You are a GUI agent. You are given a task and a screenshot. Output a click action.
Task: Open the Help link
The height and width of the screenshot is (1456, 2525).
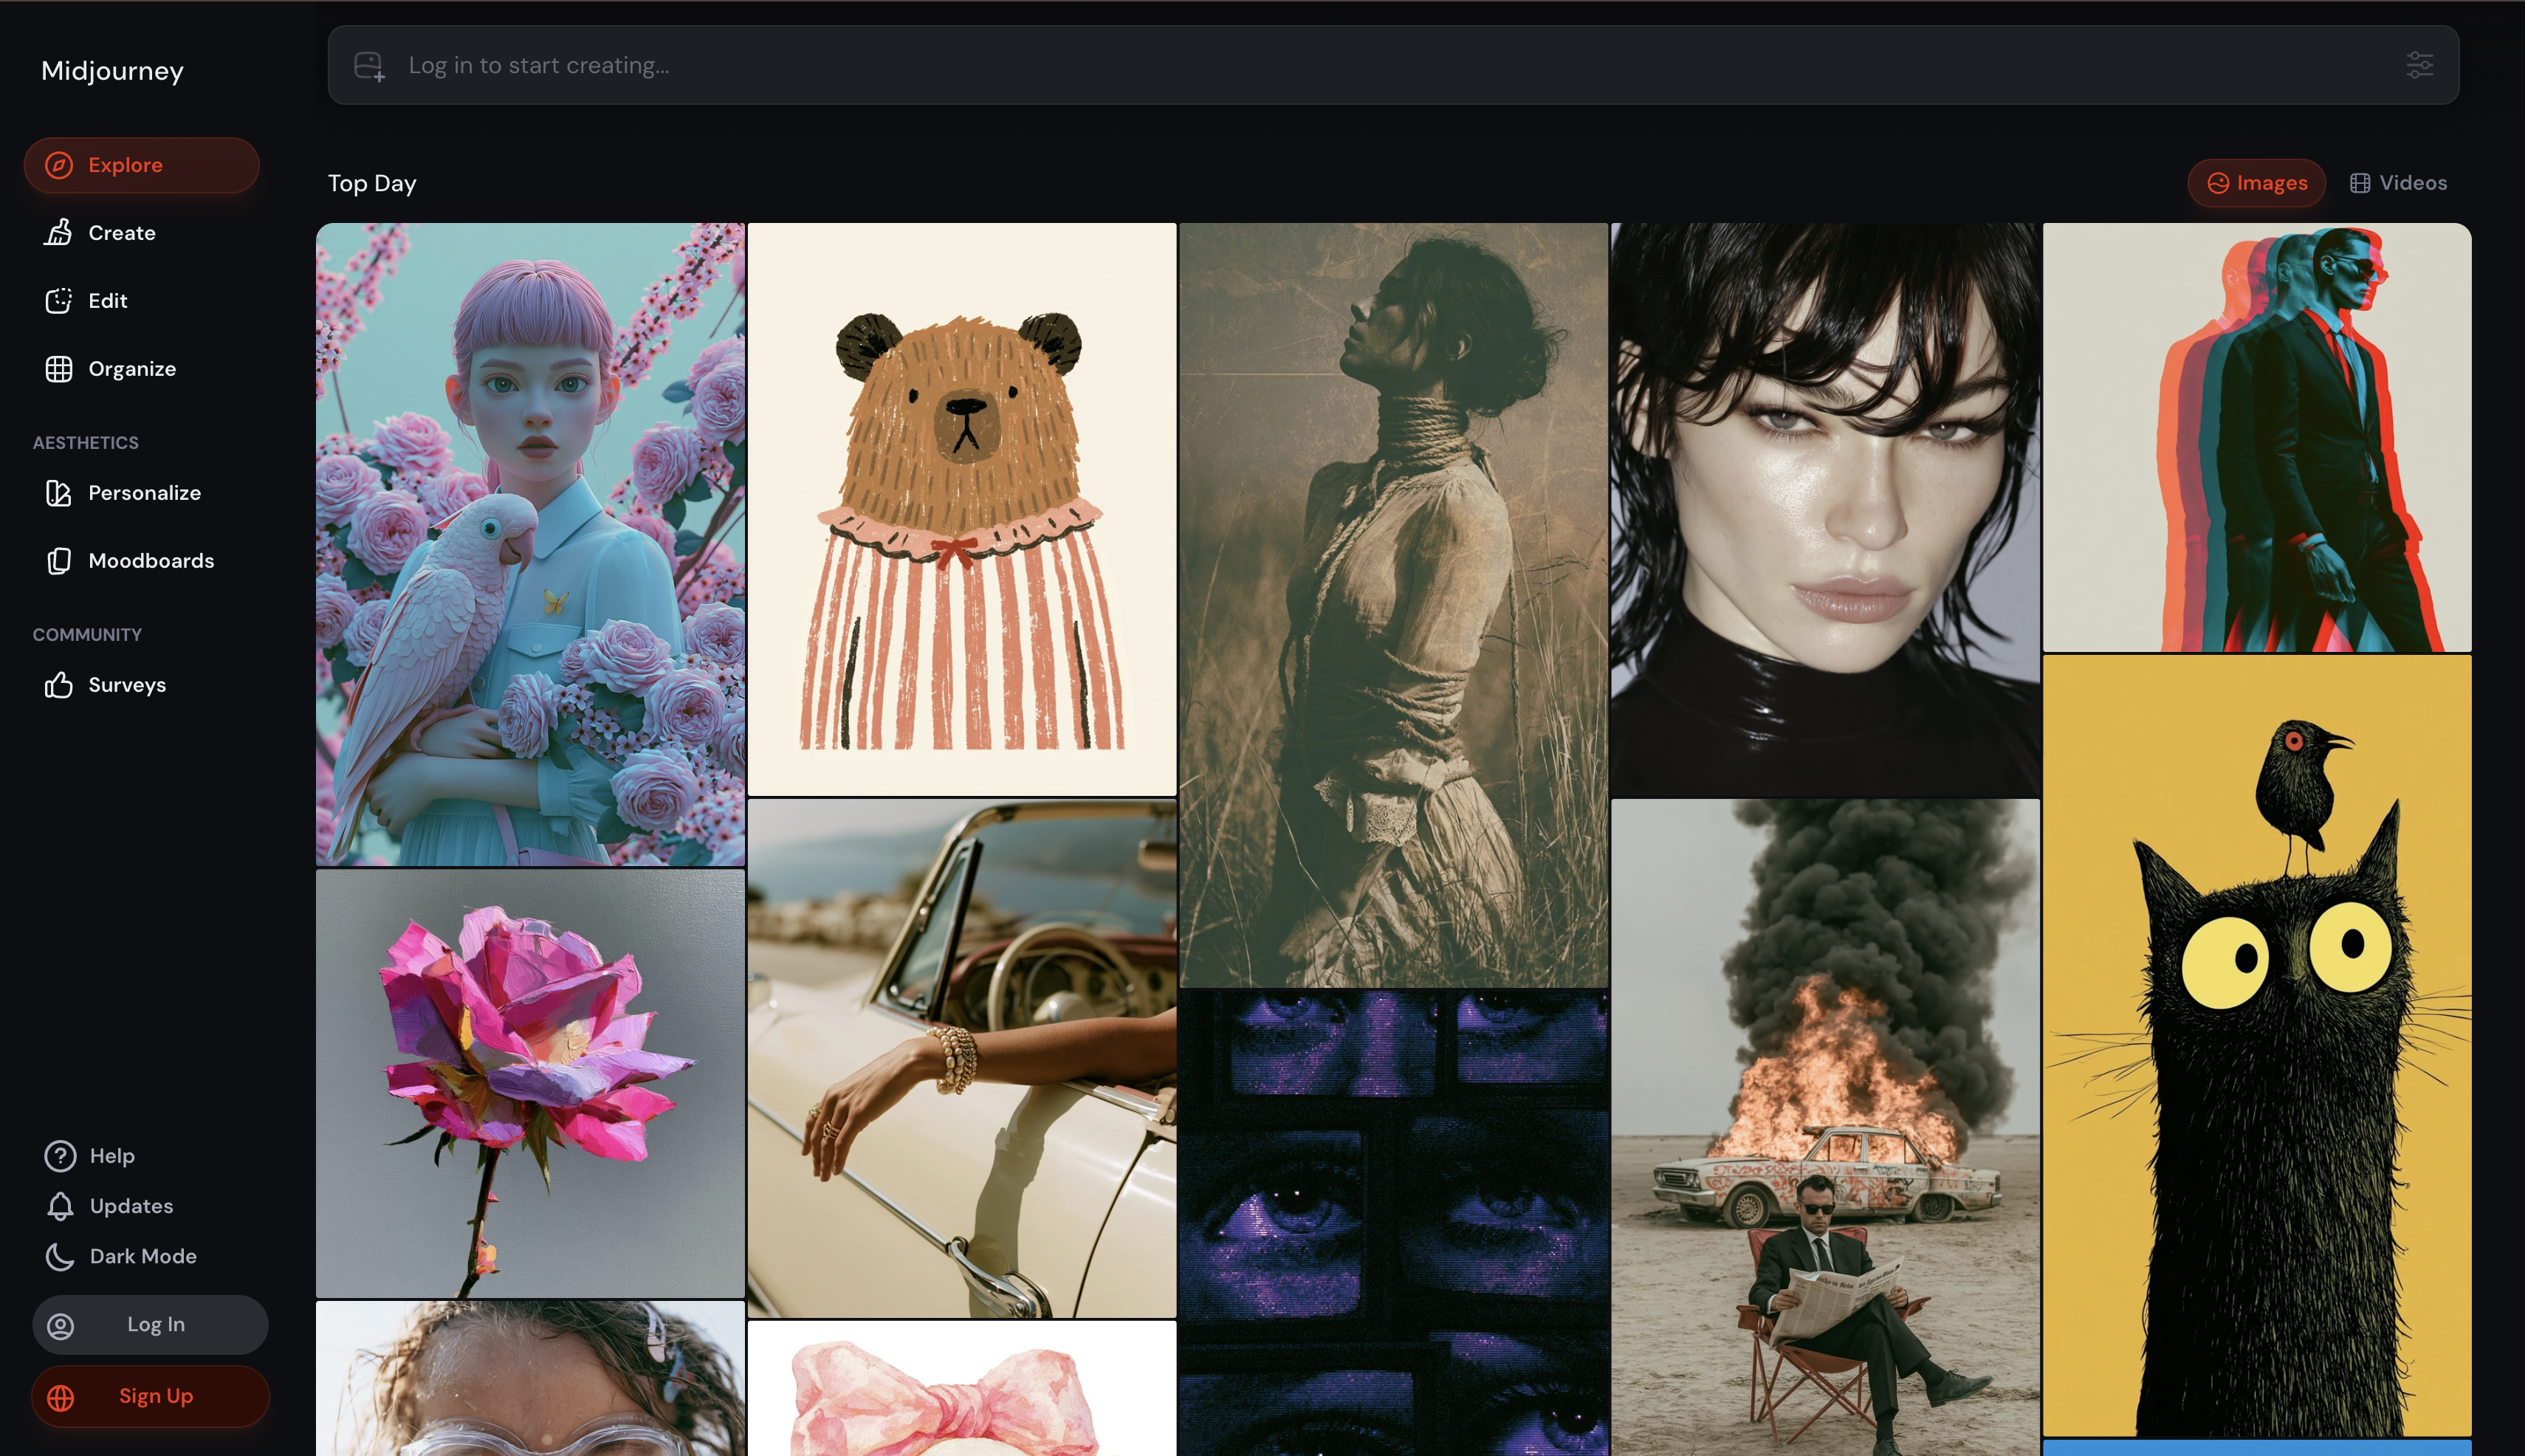coord(90,1155)
